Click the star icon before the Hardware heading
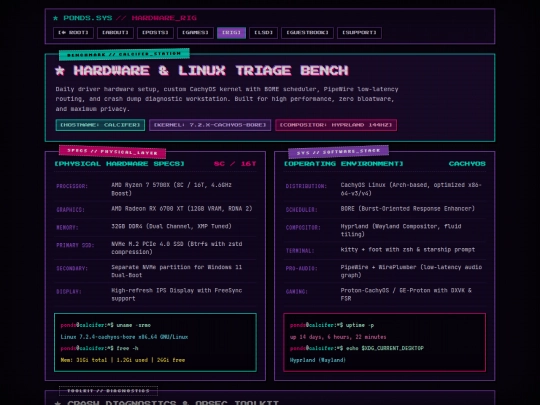This screenshot has height=405, width=540. (60, 71)
